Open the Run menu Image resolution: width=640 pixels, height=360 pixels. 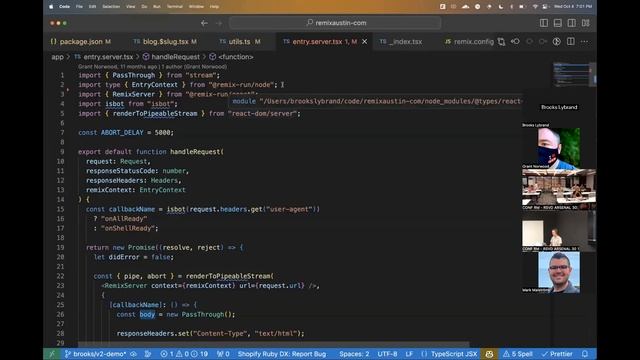pos(157,7)
